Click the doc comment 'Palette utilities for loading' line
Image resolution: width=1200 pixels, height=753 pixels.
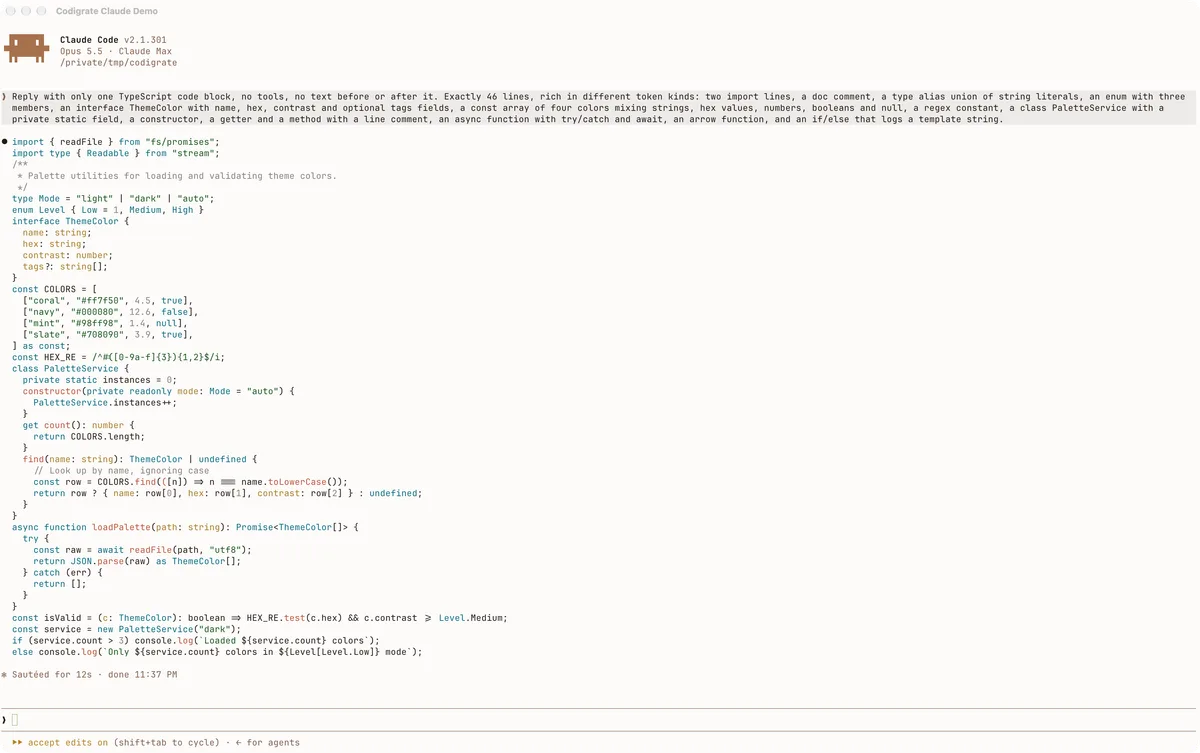pyautogui.click(x=177, y=176)
